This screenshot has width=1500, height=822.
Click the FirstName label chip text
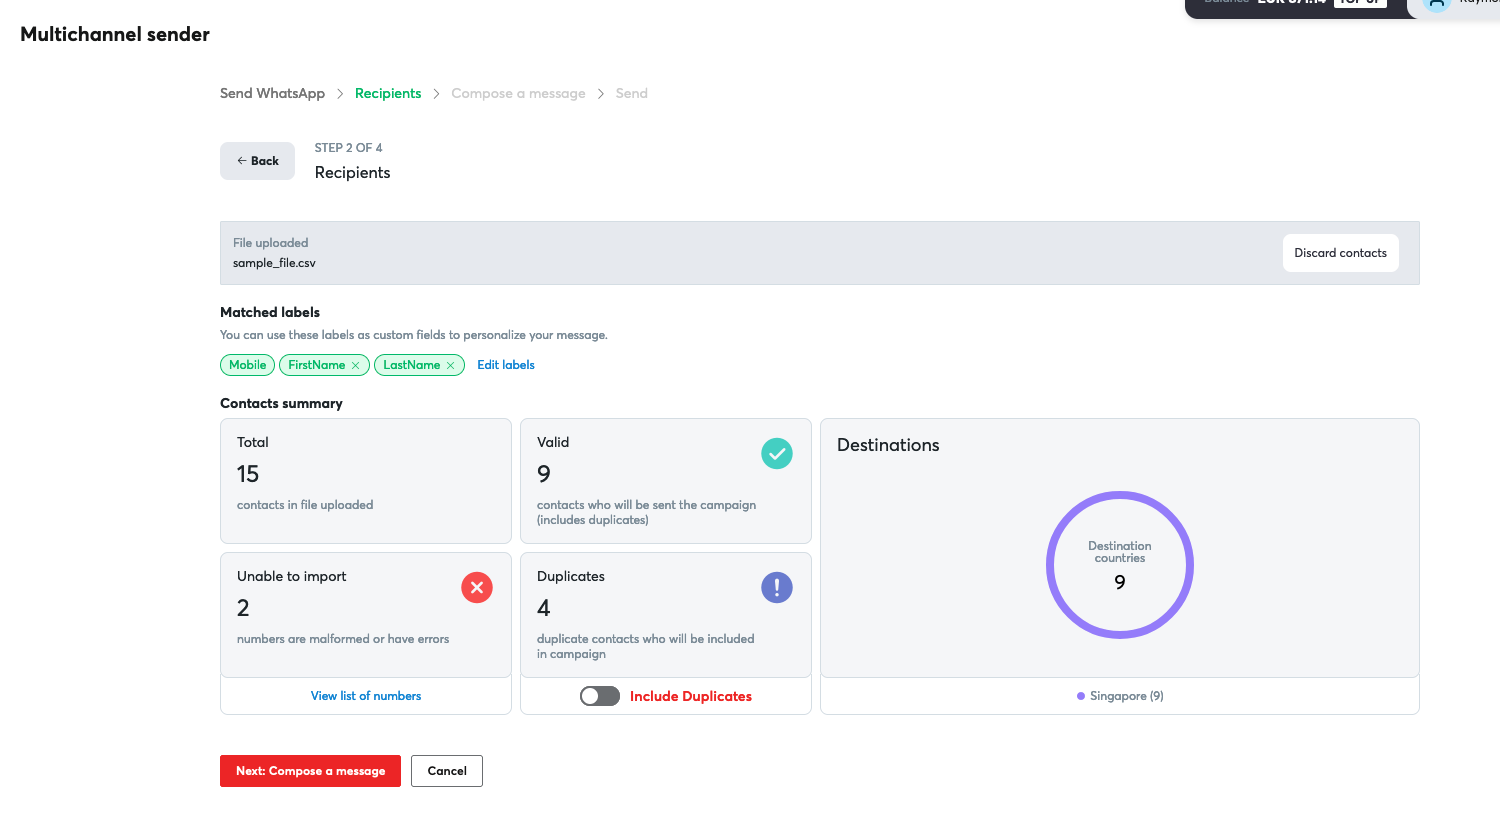(x=317, y=365)
